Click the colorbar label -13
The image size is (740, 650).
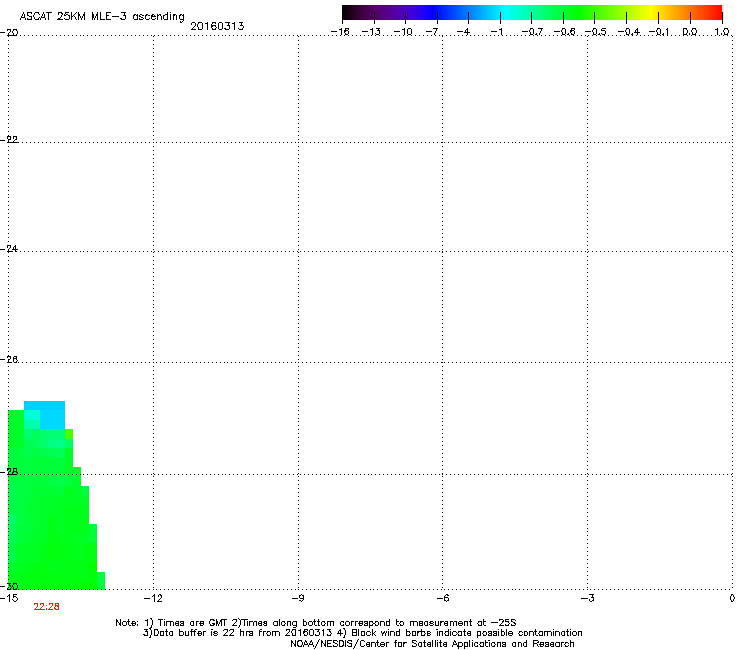tap(371, 32)
